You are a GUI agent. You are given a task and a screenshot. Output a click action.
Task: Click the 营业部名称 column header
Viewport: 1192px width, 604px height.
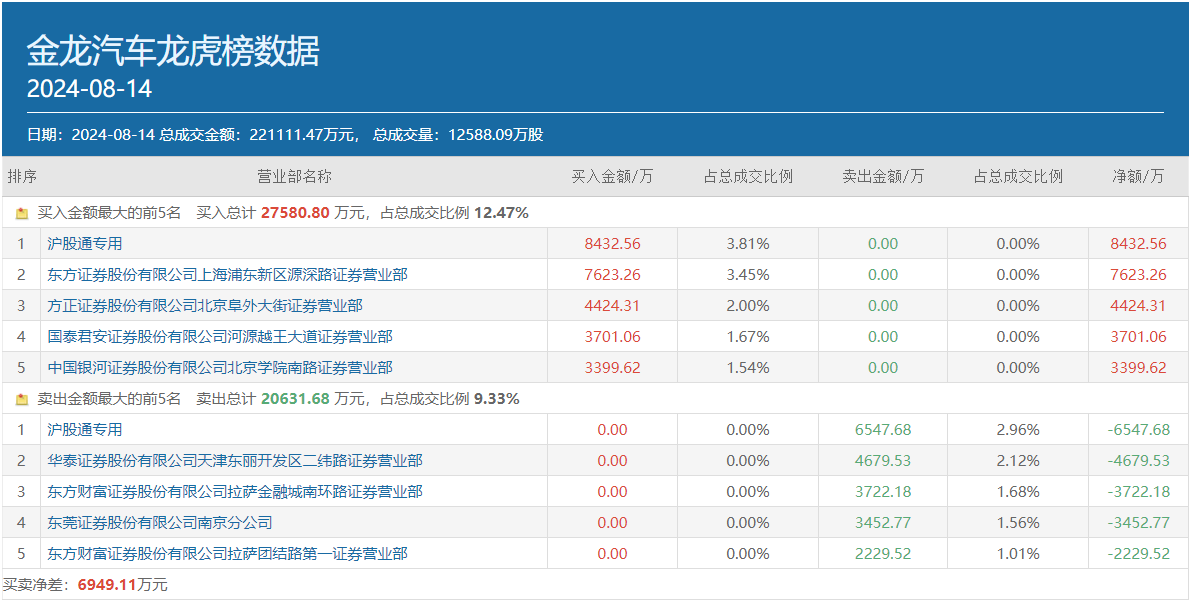point(294,177)
